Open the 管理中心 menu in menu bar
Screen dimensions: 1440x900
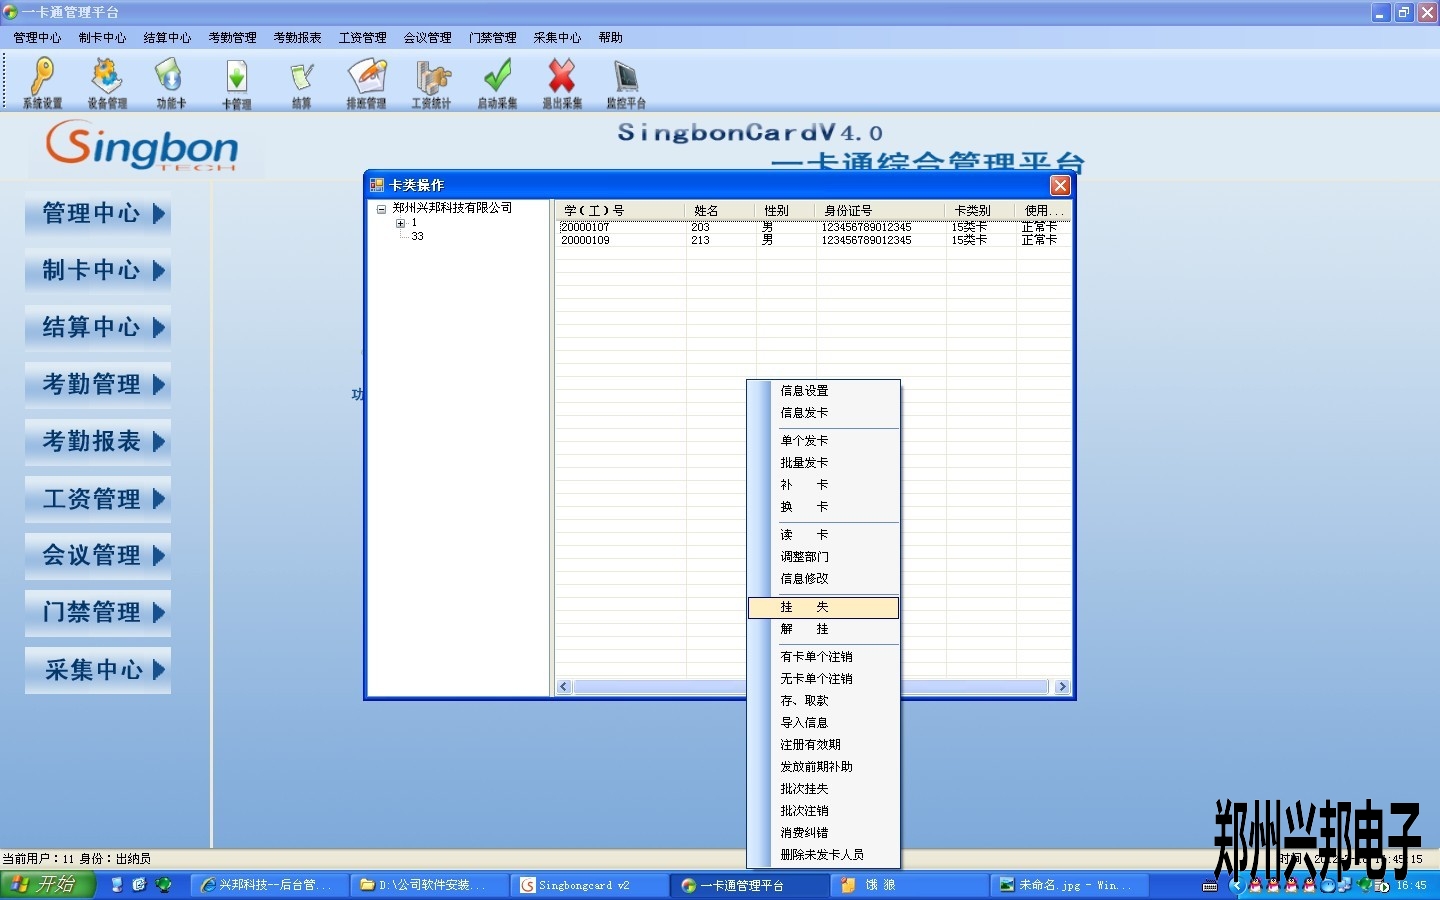(x=37, y=38)
